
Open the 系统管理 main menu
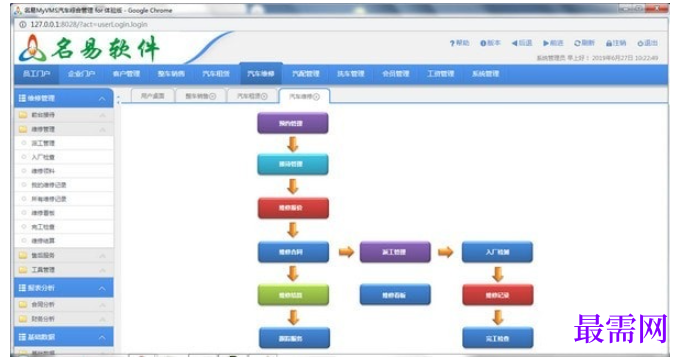[486, 74]
